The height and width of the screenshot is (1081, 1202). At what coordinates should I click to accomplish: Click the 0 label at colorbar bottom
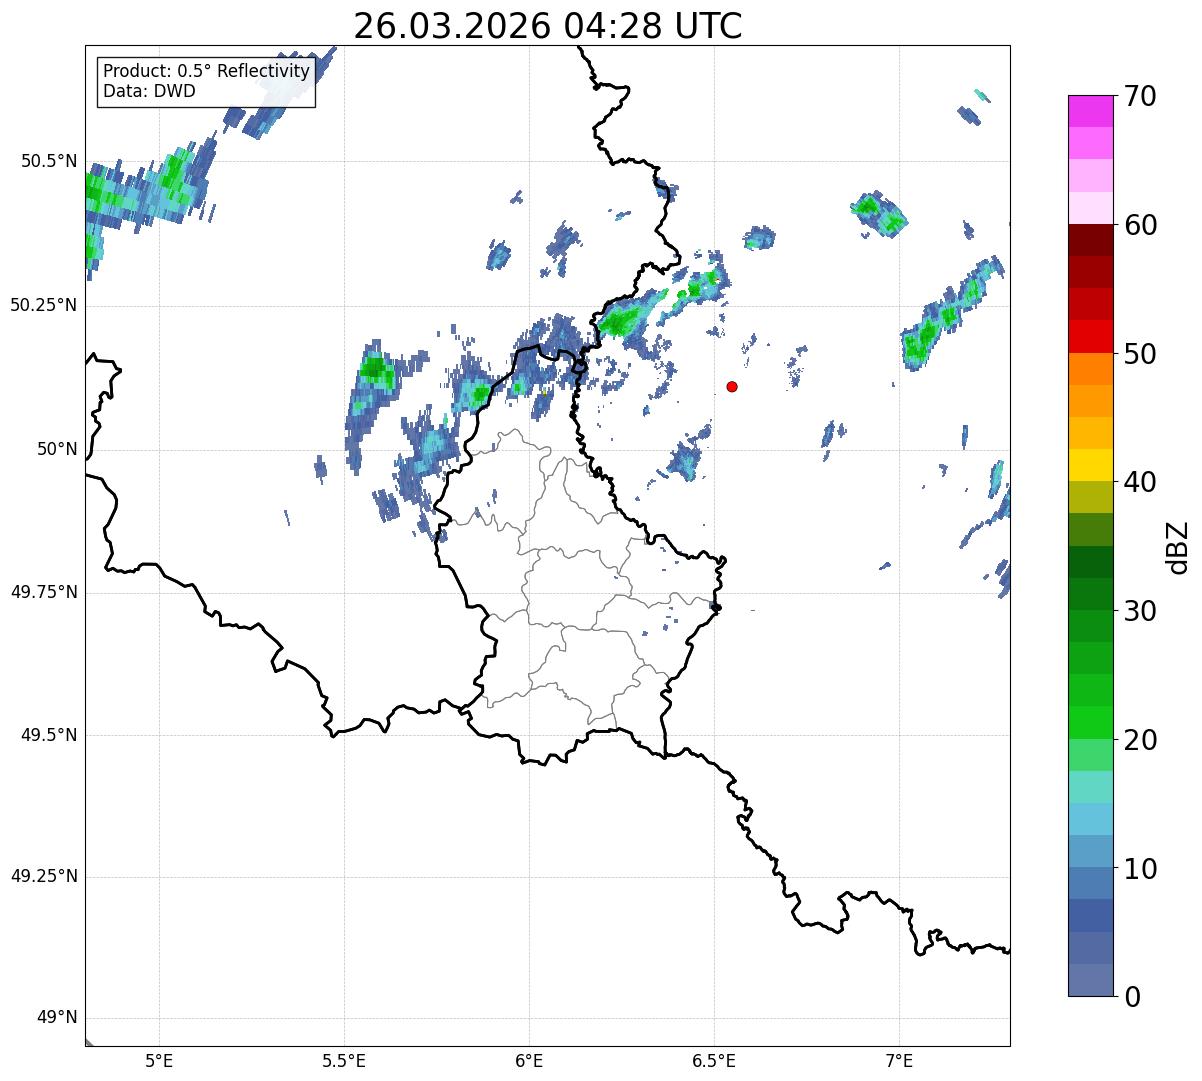pos(1132,996)
